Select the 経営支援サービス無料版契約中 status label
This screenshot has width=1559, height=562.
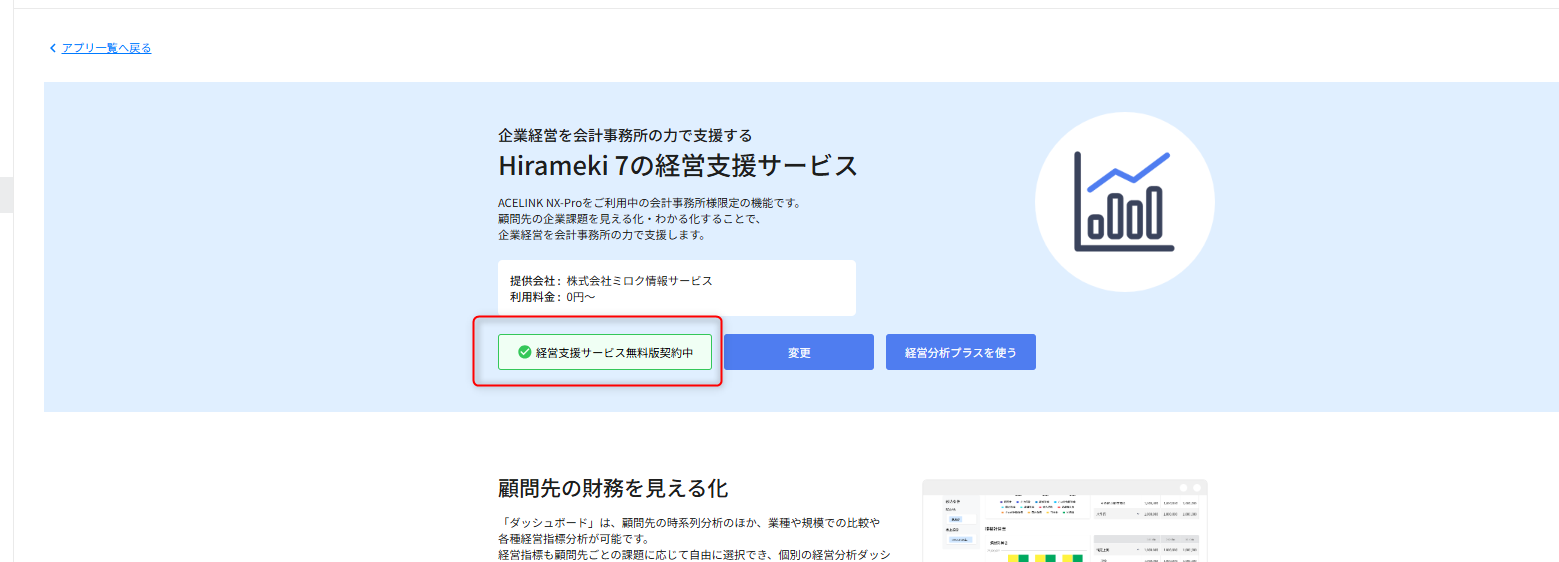614,352
